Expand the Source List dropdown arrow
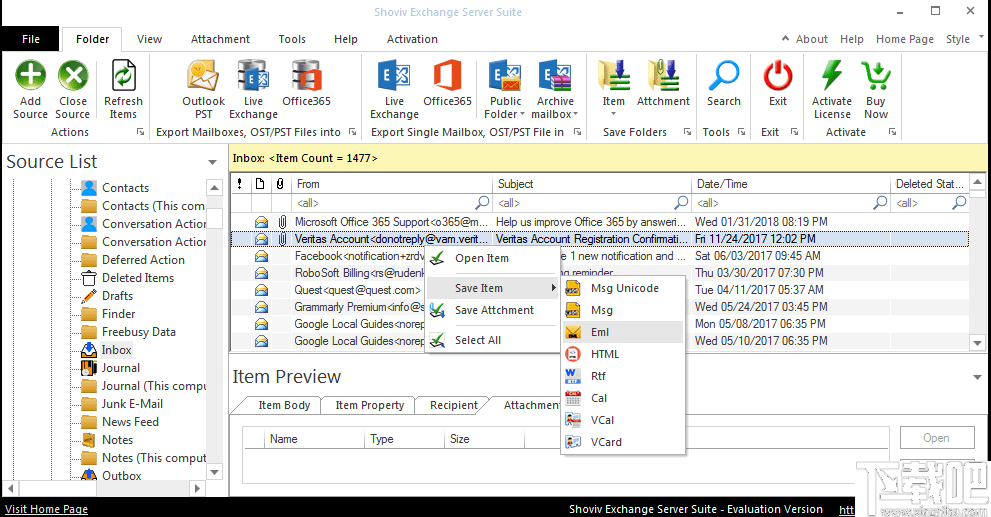Image resolution: width=991 pixels, height=517 pixels. [x=212, y=162]
